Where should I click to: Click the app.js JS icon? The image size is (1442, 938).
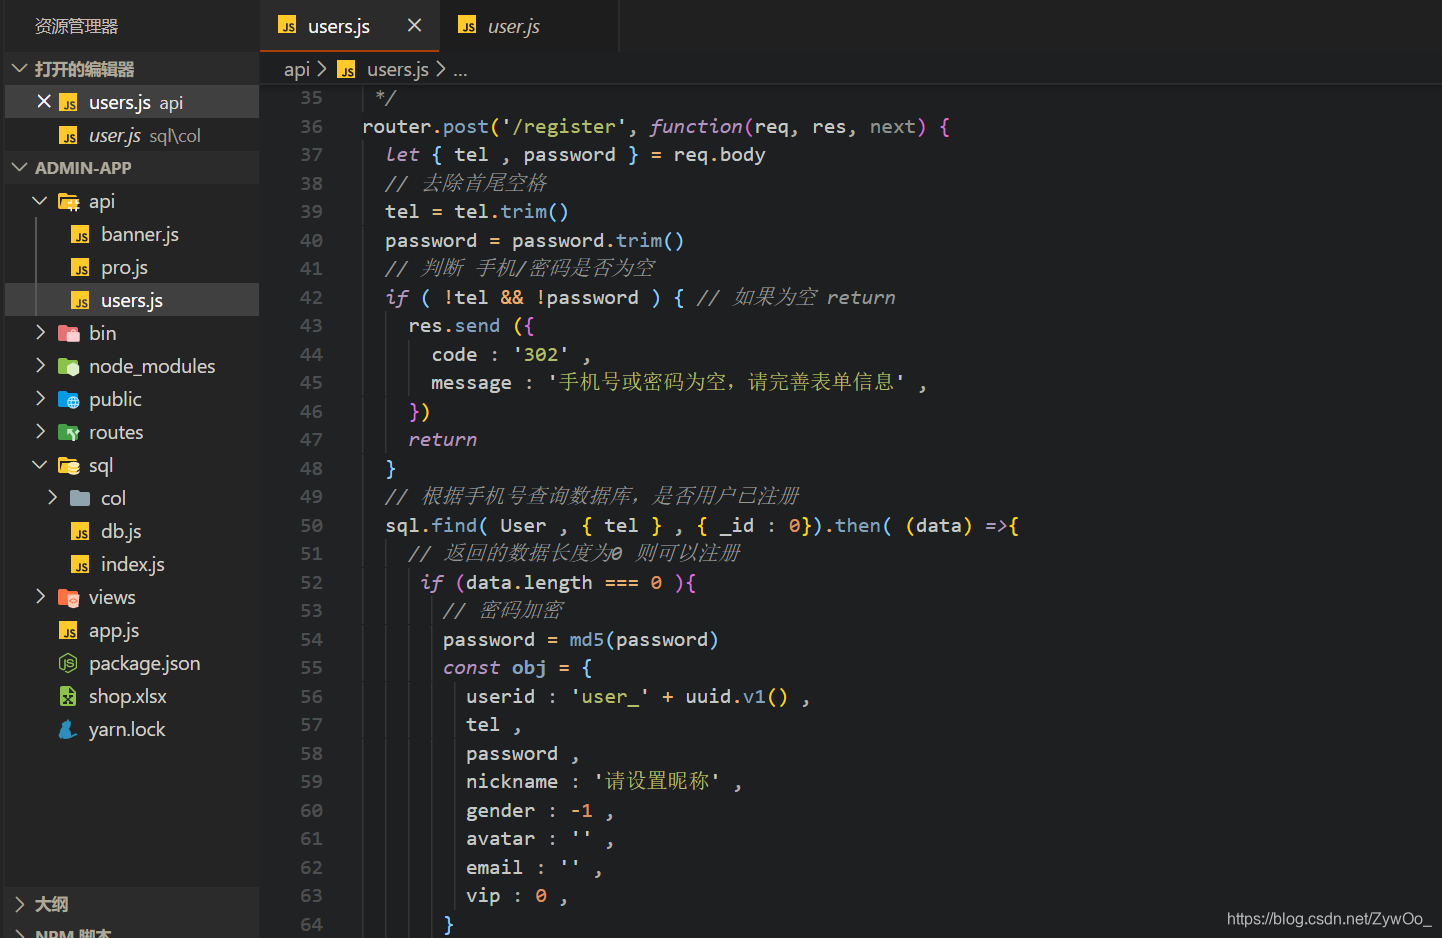point(68,631)
